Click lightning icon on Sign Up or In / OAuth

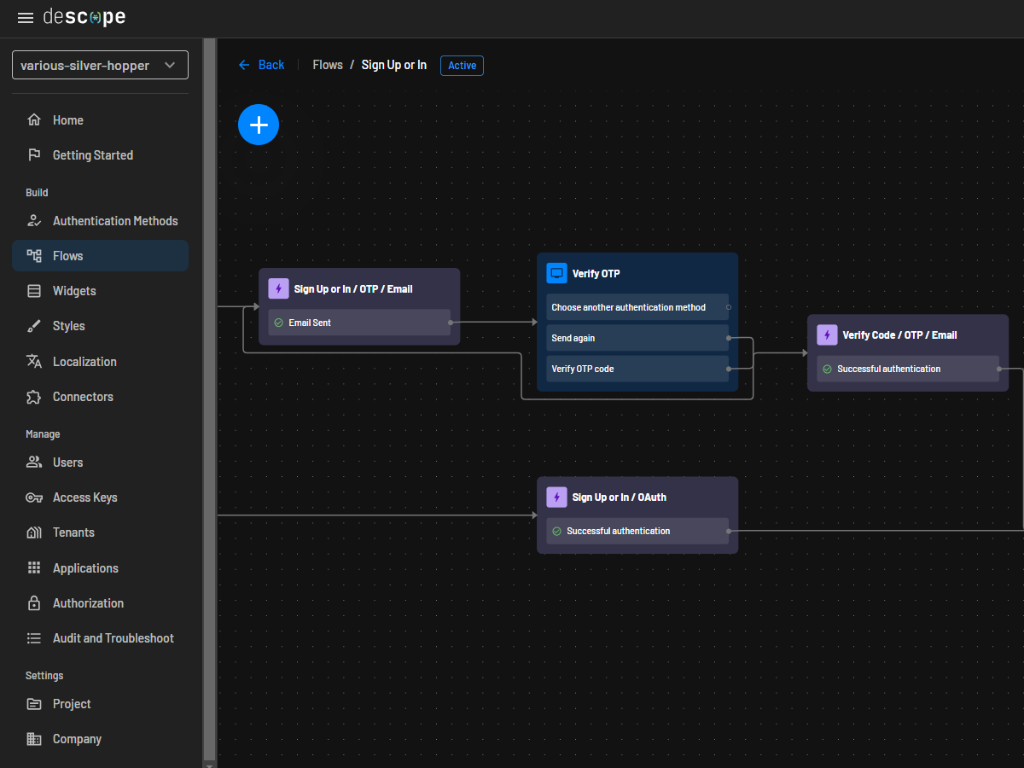(x=557, y=497)
